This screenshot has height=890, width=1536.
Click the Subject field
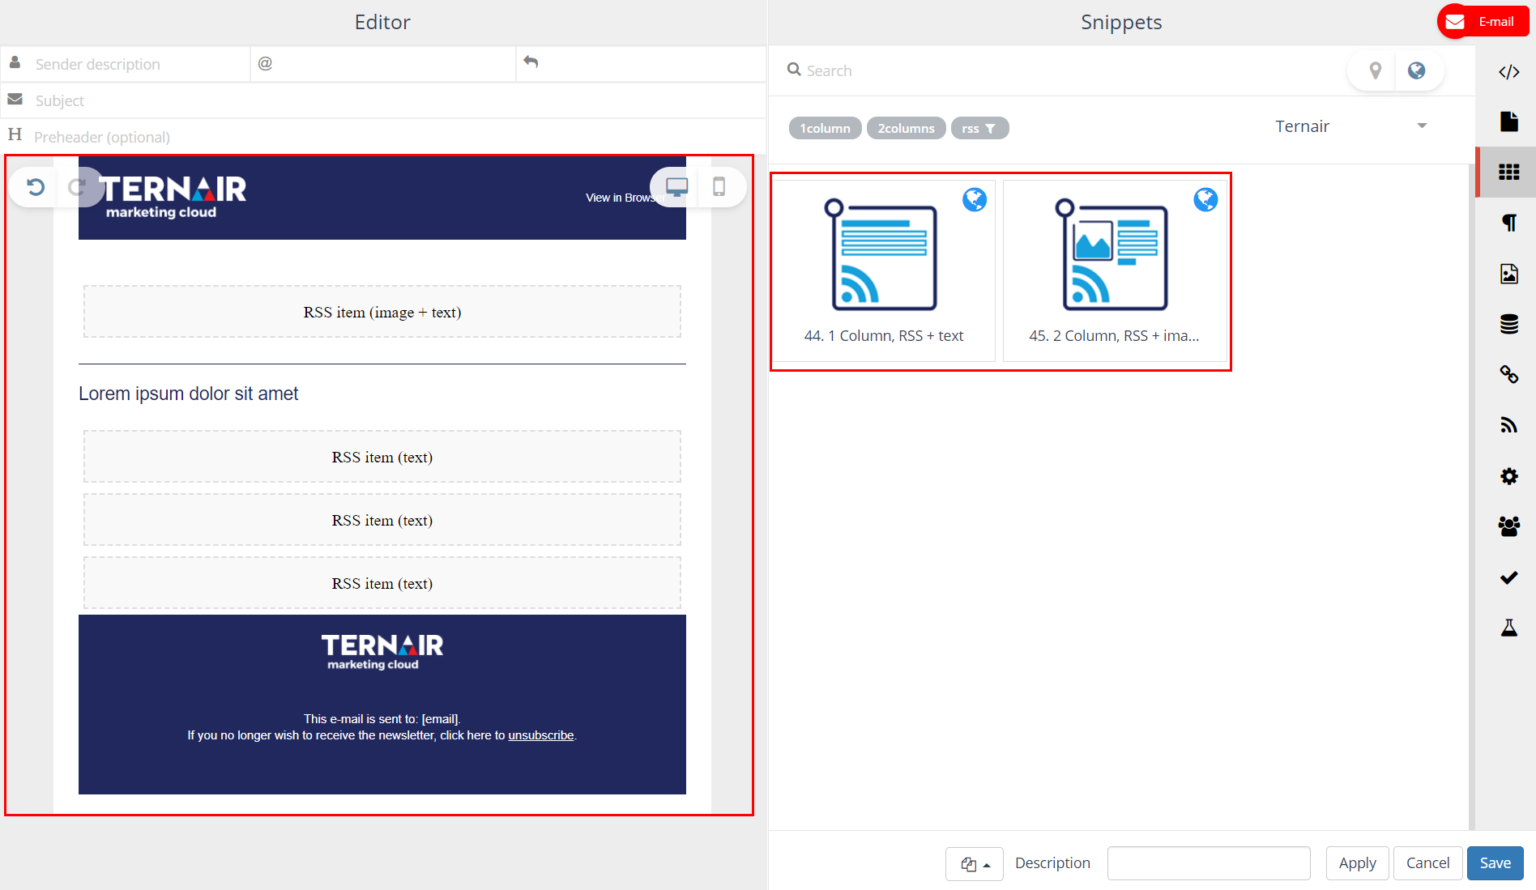point(383,100)
